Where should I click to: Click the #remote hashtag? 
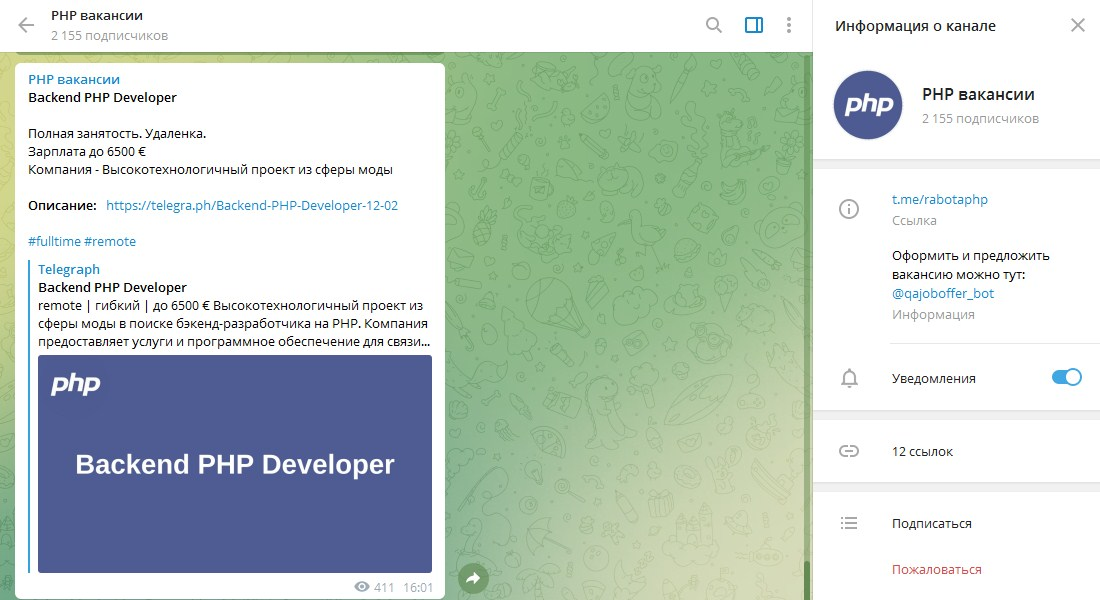(x=110, y=241)
